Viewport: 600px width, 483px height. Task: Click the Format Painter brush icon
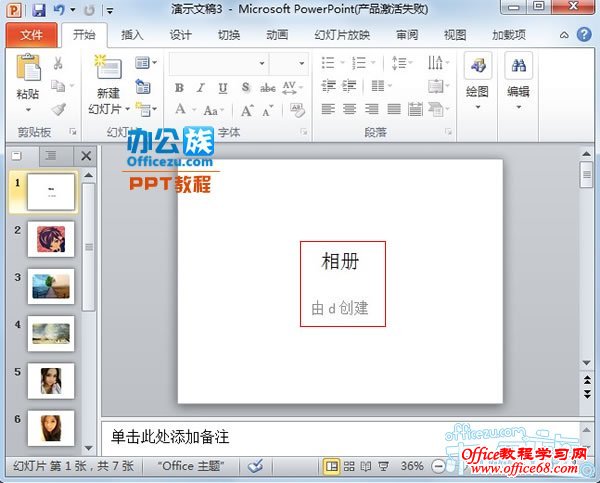tap(58, 109)
